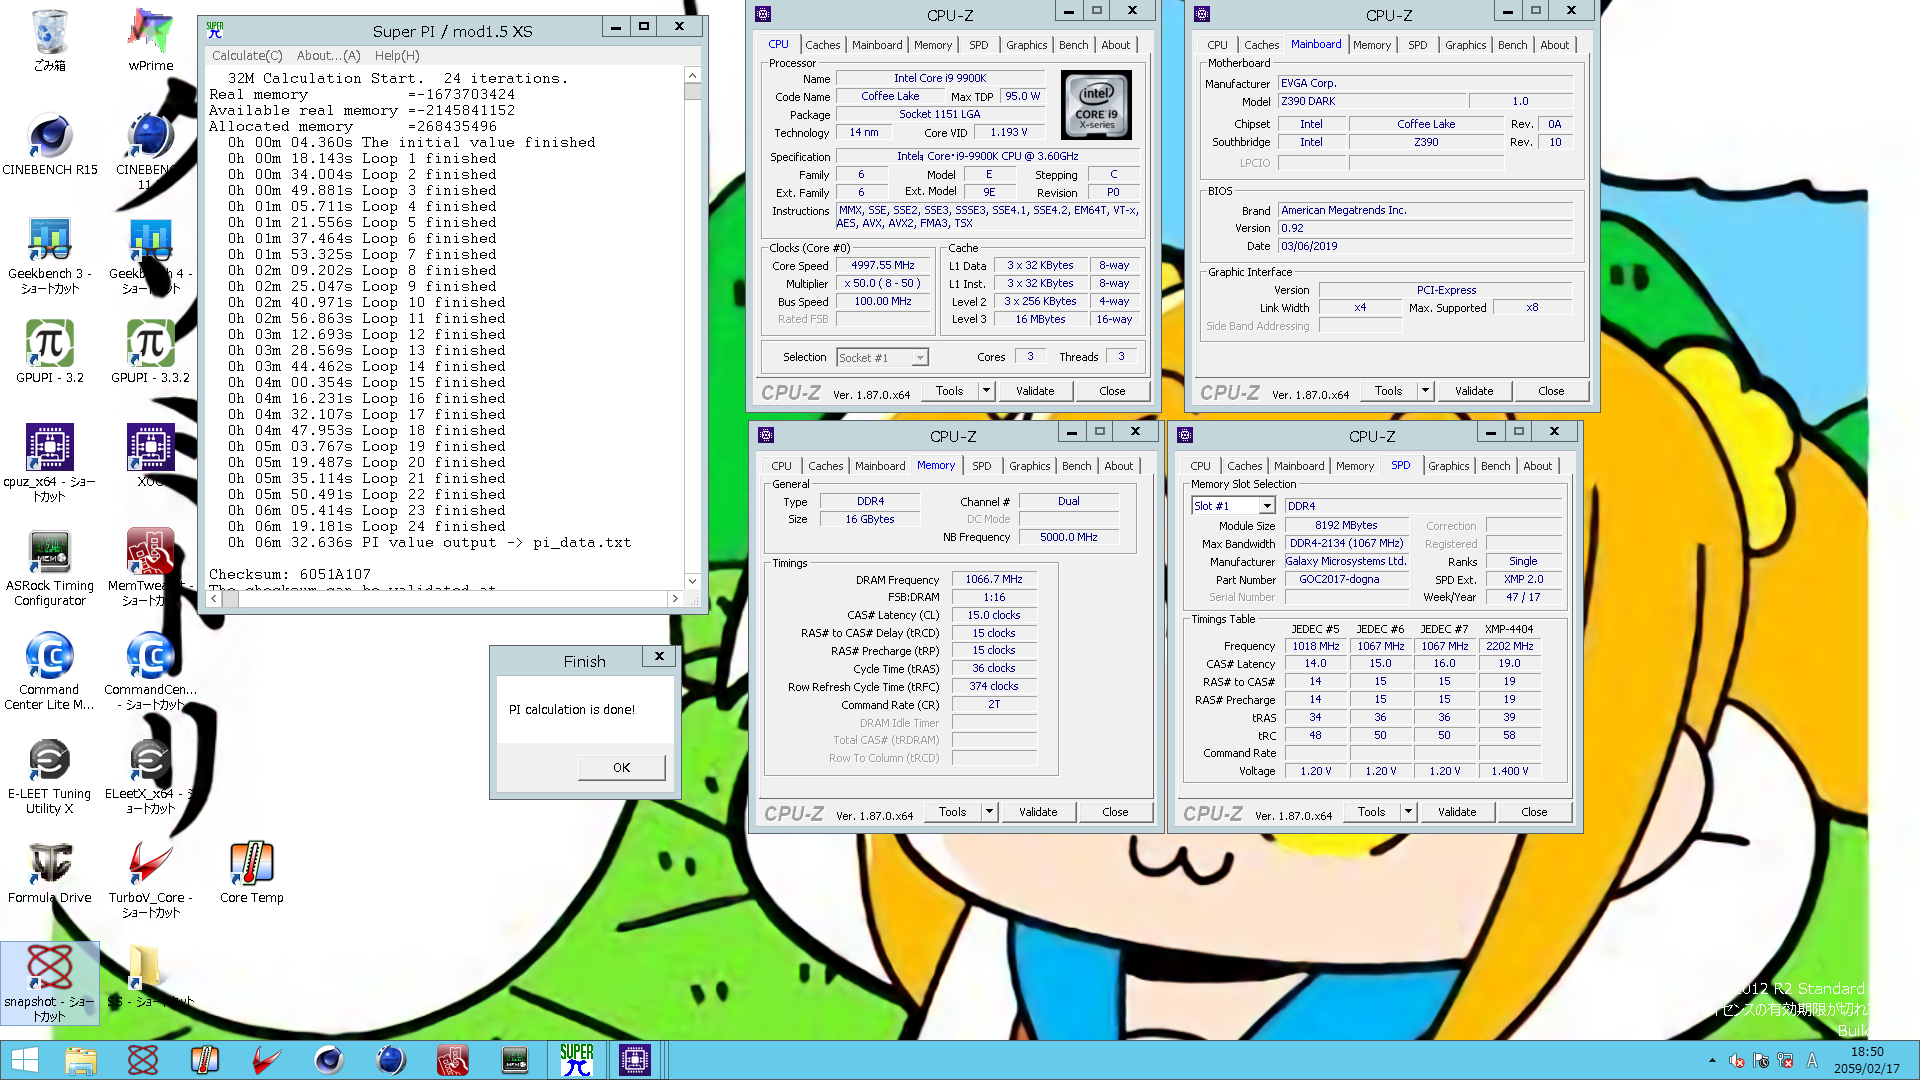The image size is (1920, 1080).
Task: Click Super PI horizontal scroll right arrow
Action: 675,598
